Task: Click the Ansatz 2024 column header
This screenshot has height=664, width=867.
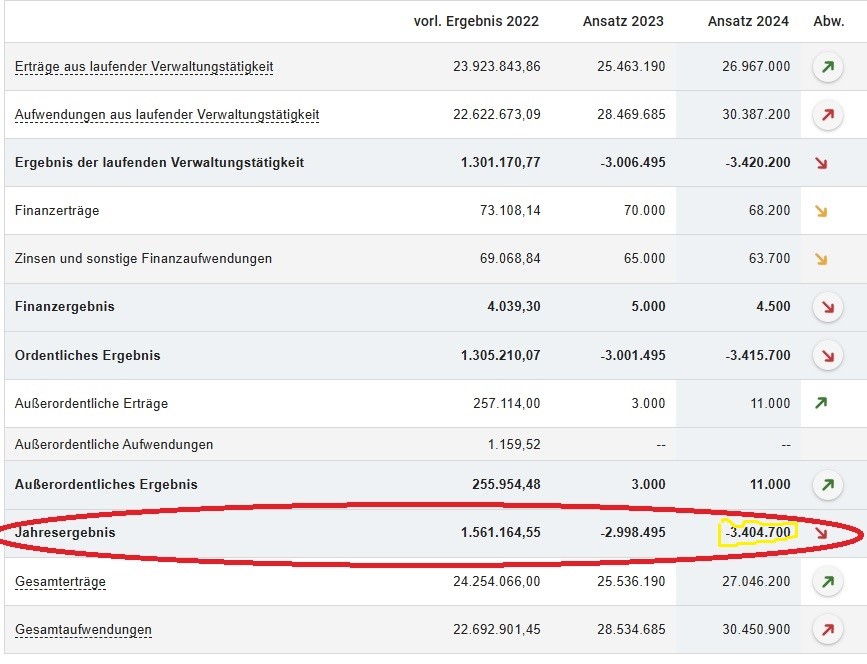Action: pyautogui.click(x=748, y=21)
